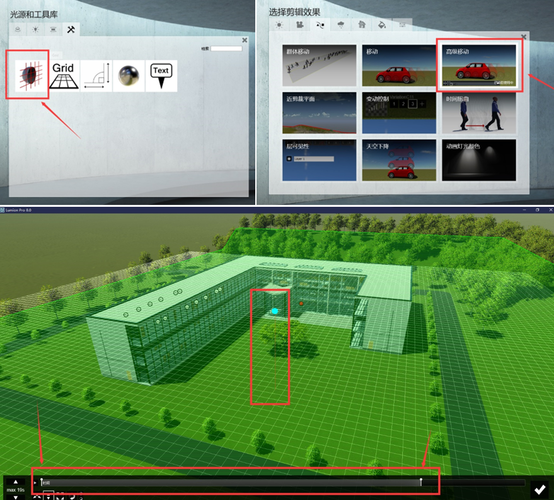
Task: Click the start keyframe marker on the timeline
Action: click(x=42, y=481)
